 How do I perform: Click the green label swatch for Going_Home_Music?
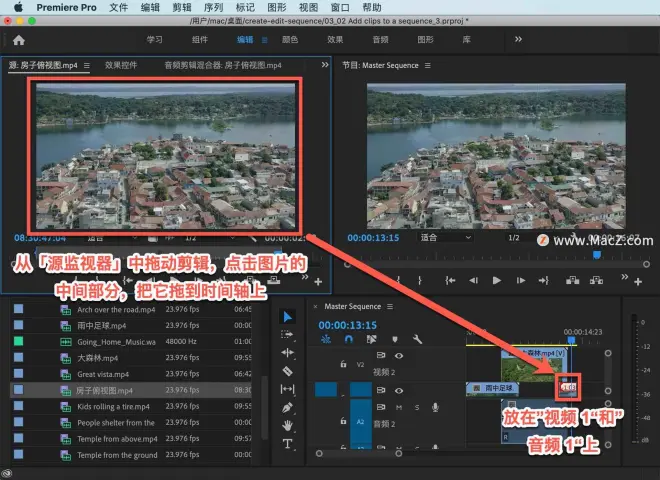(19, 341)
